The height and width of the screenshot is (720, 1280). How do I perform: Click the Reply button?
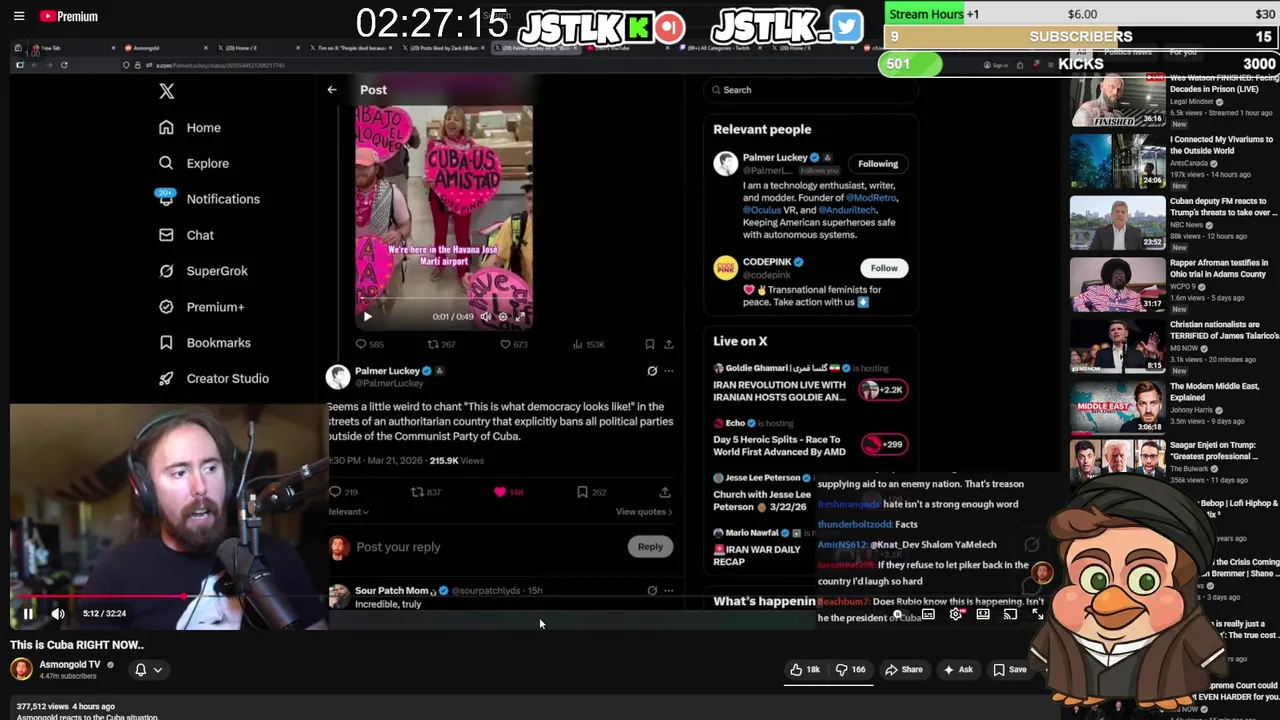click(650, 547)
